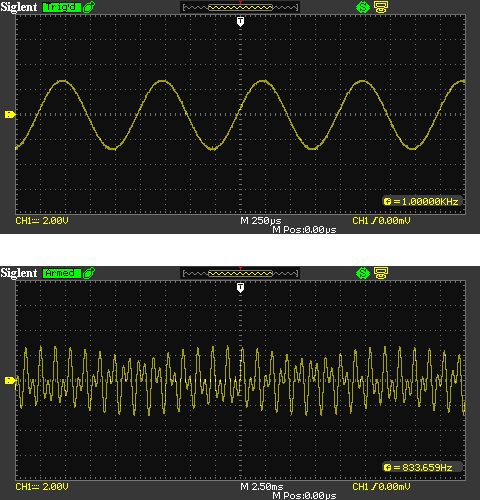Click the green pencil icon beside Trig'd
Screen dimensions: 480x500
click(89, 7)
